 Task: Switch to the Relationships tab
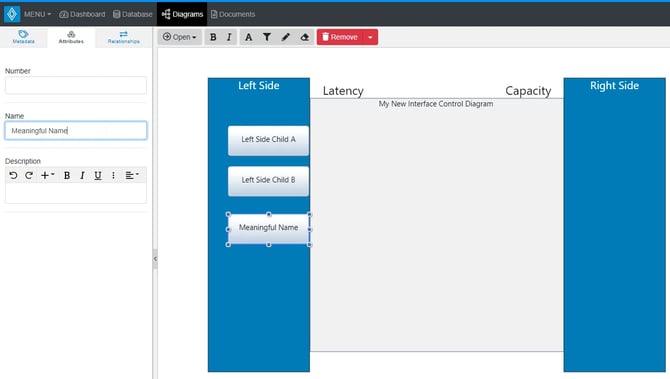[123, 37]
